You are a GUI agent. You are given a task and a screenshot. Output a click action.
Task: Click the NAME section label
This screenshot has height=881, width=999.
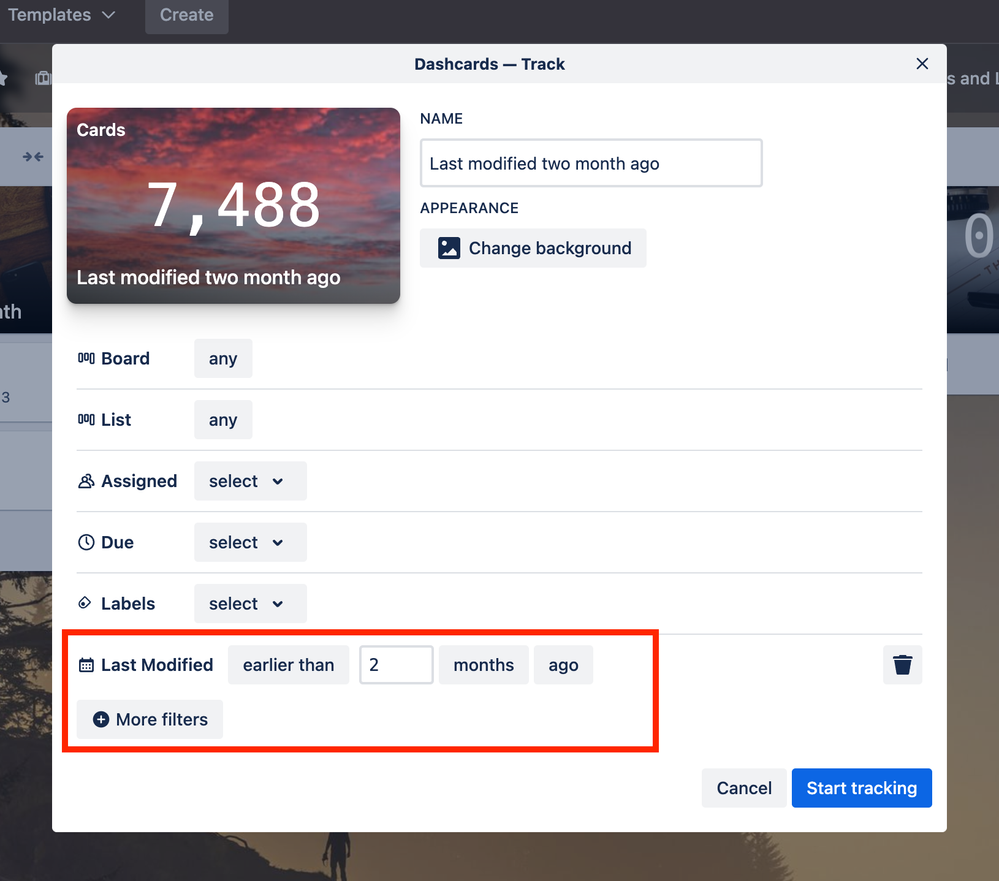tap(442, 118)
